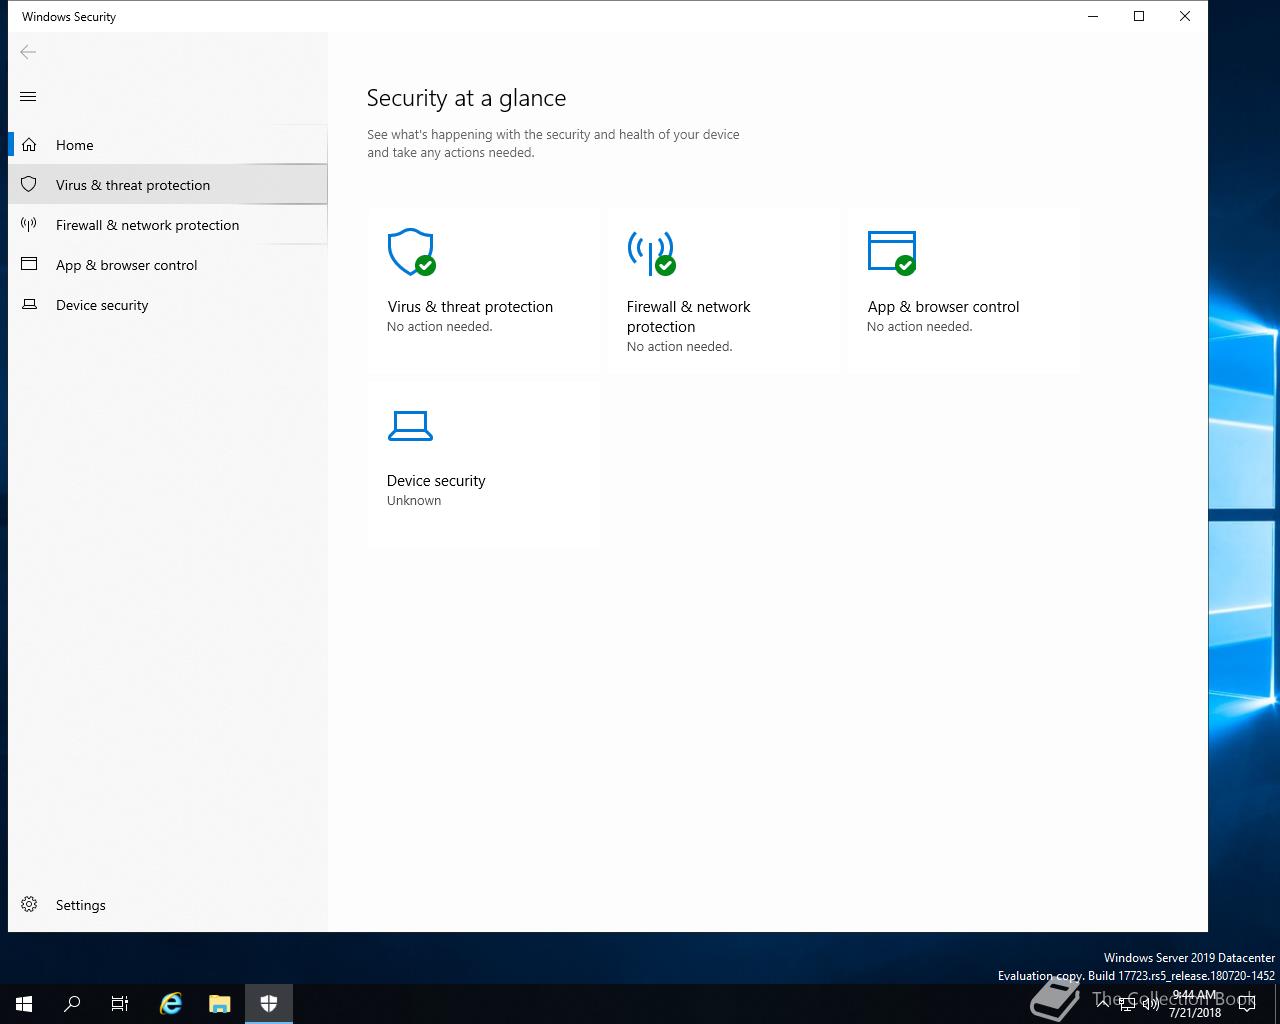Viewport: 1280px width, 1024px height.
Task: Click the Virus & threat protection shield tile icon
Action: [x=411, y=252]
